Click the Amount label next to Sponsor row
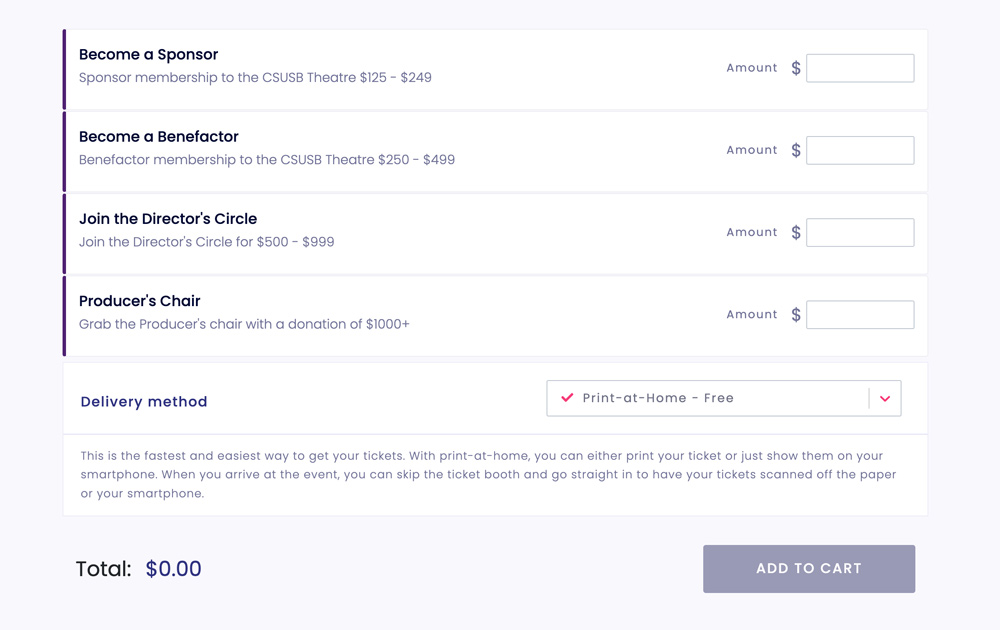The image size is (1000, 630). [752, 67]
